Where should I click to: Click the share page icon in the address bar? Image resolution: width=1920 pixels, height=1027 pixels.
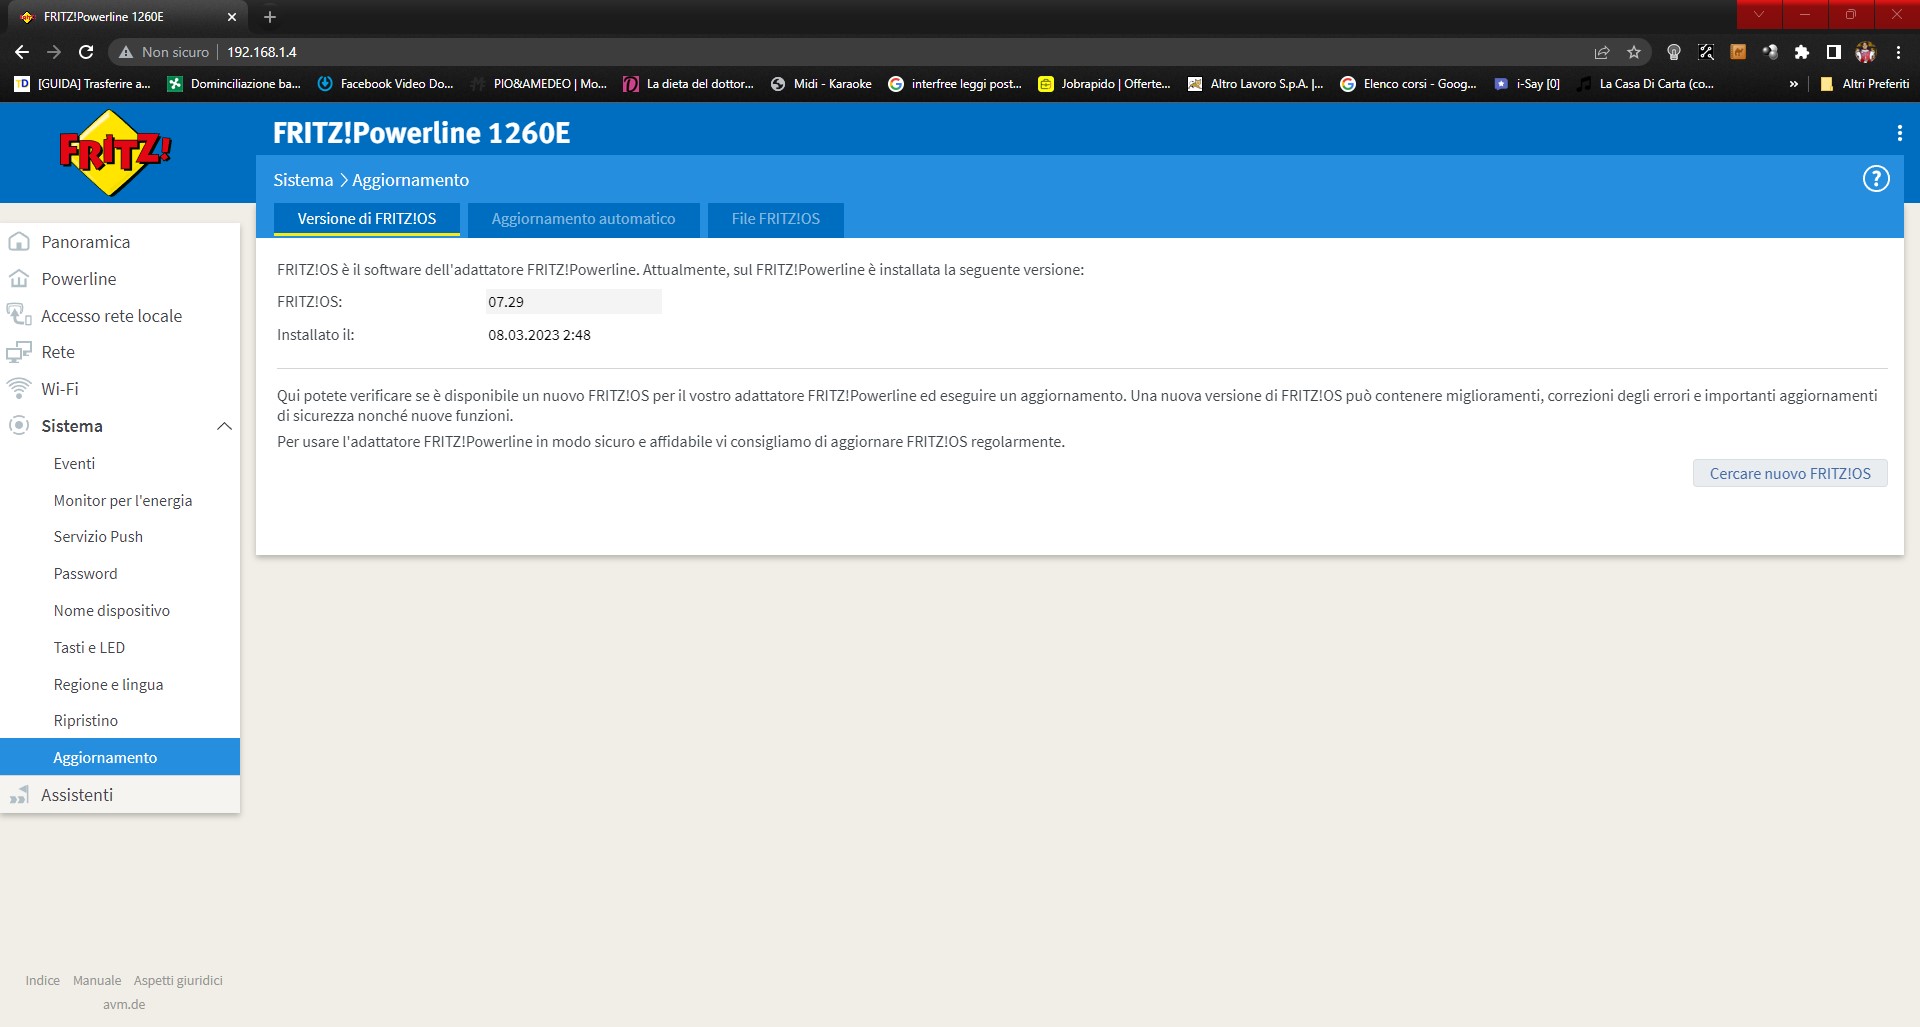(x=1602, y=52)
